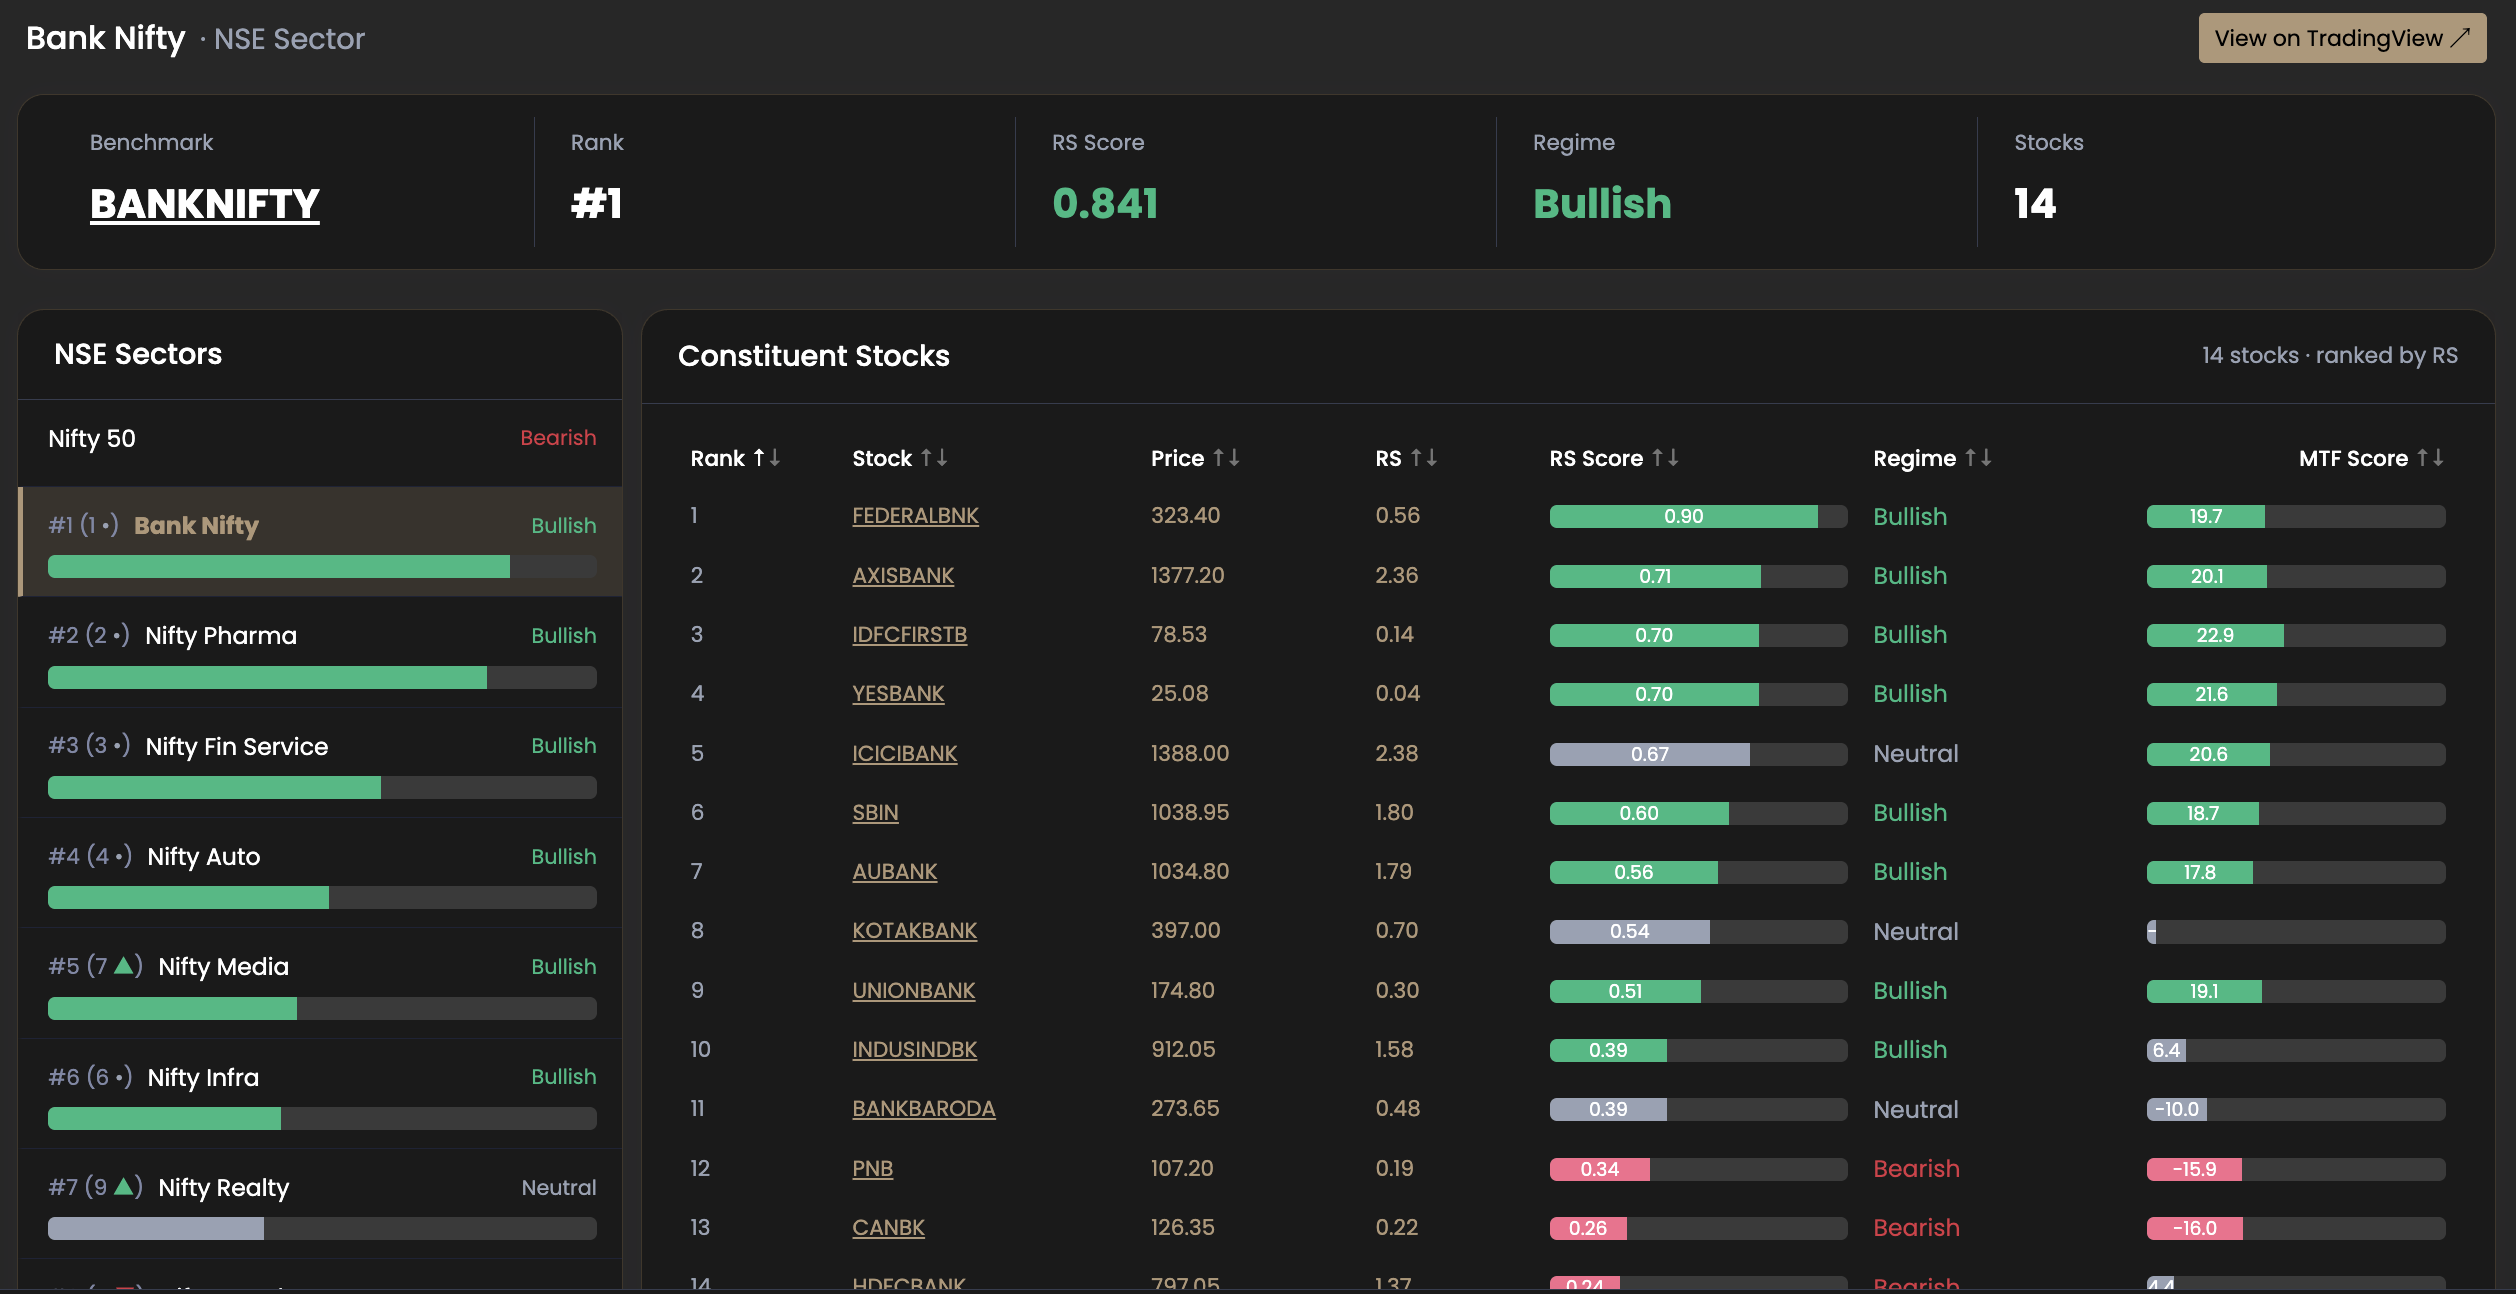Image resolution: width=2516 pixels, height=1294 pixels.
Task: Click CANBK Bearish regime label
Action: click(1916, 1228)
